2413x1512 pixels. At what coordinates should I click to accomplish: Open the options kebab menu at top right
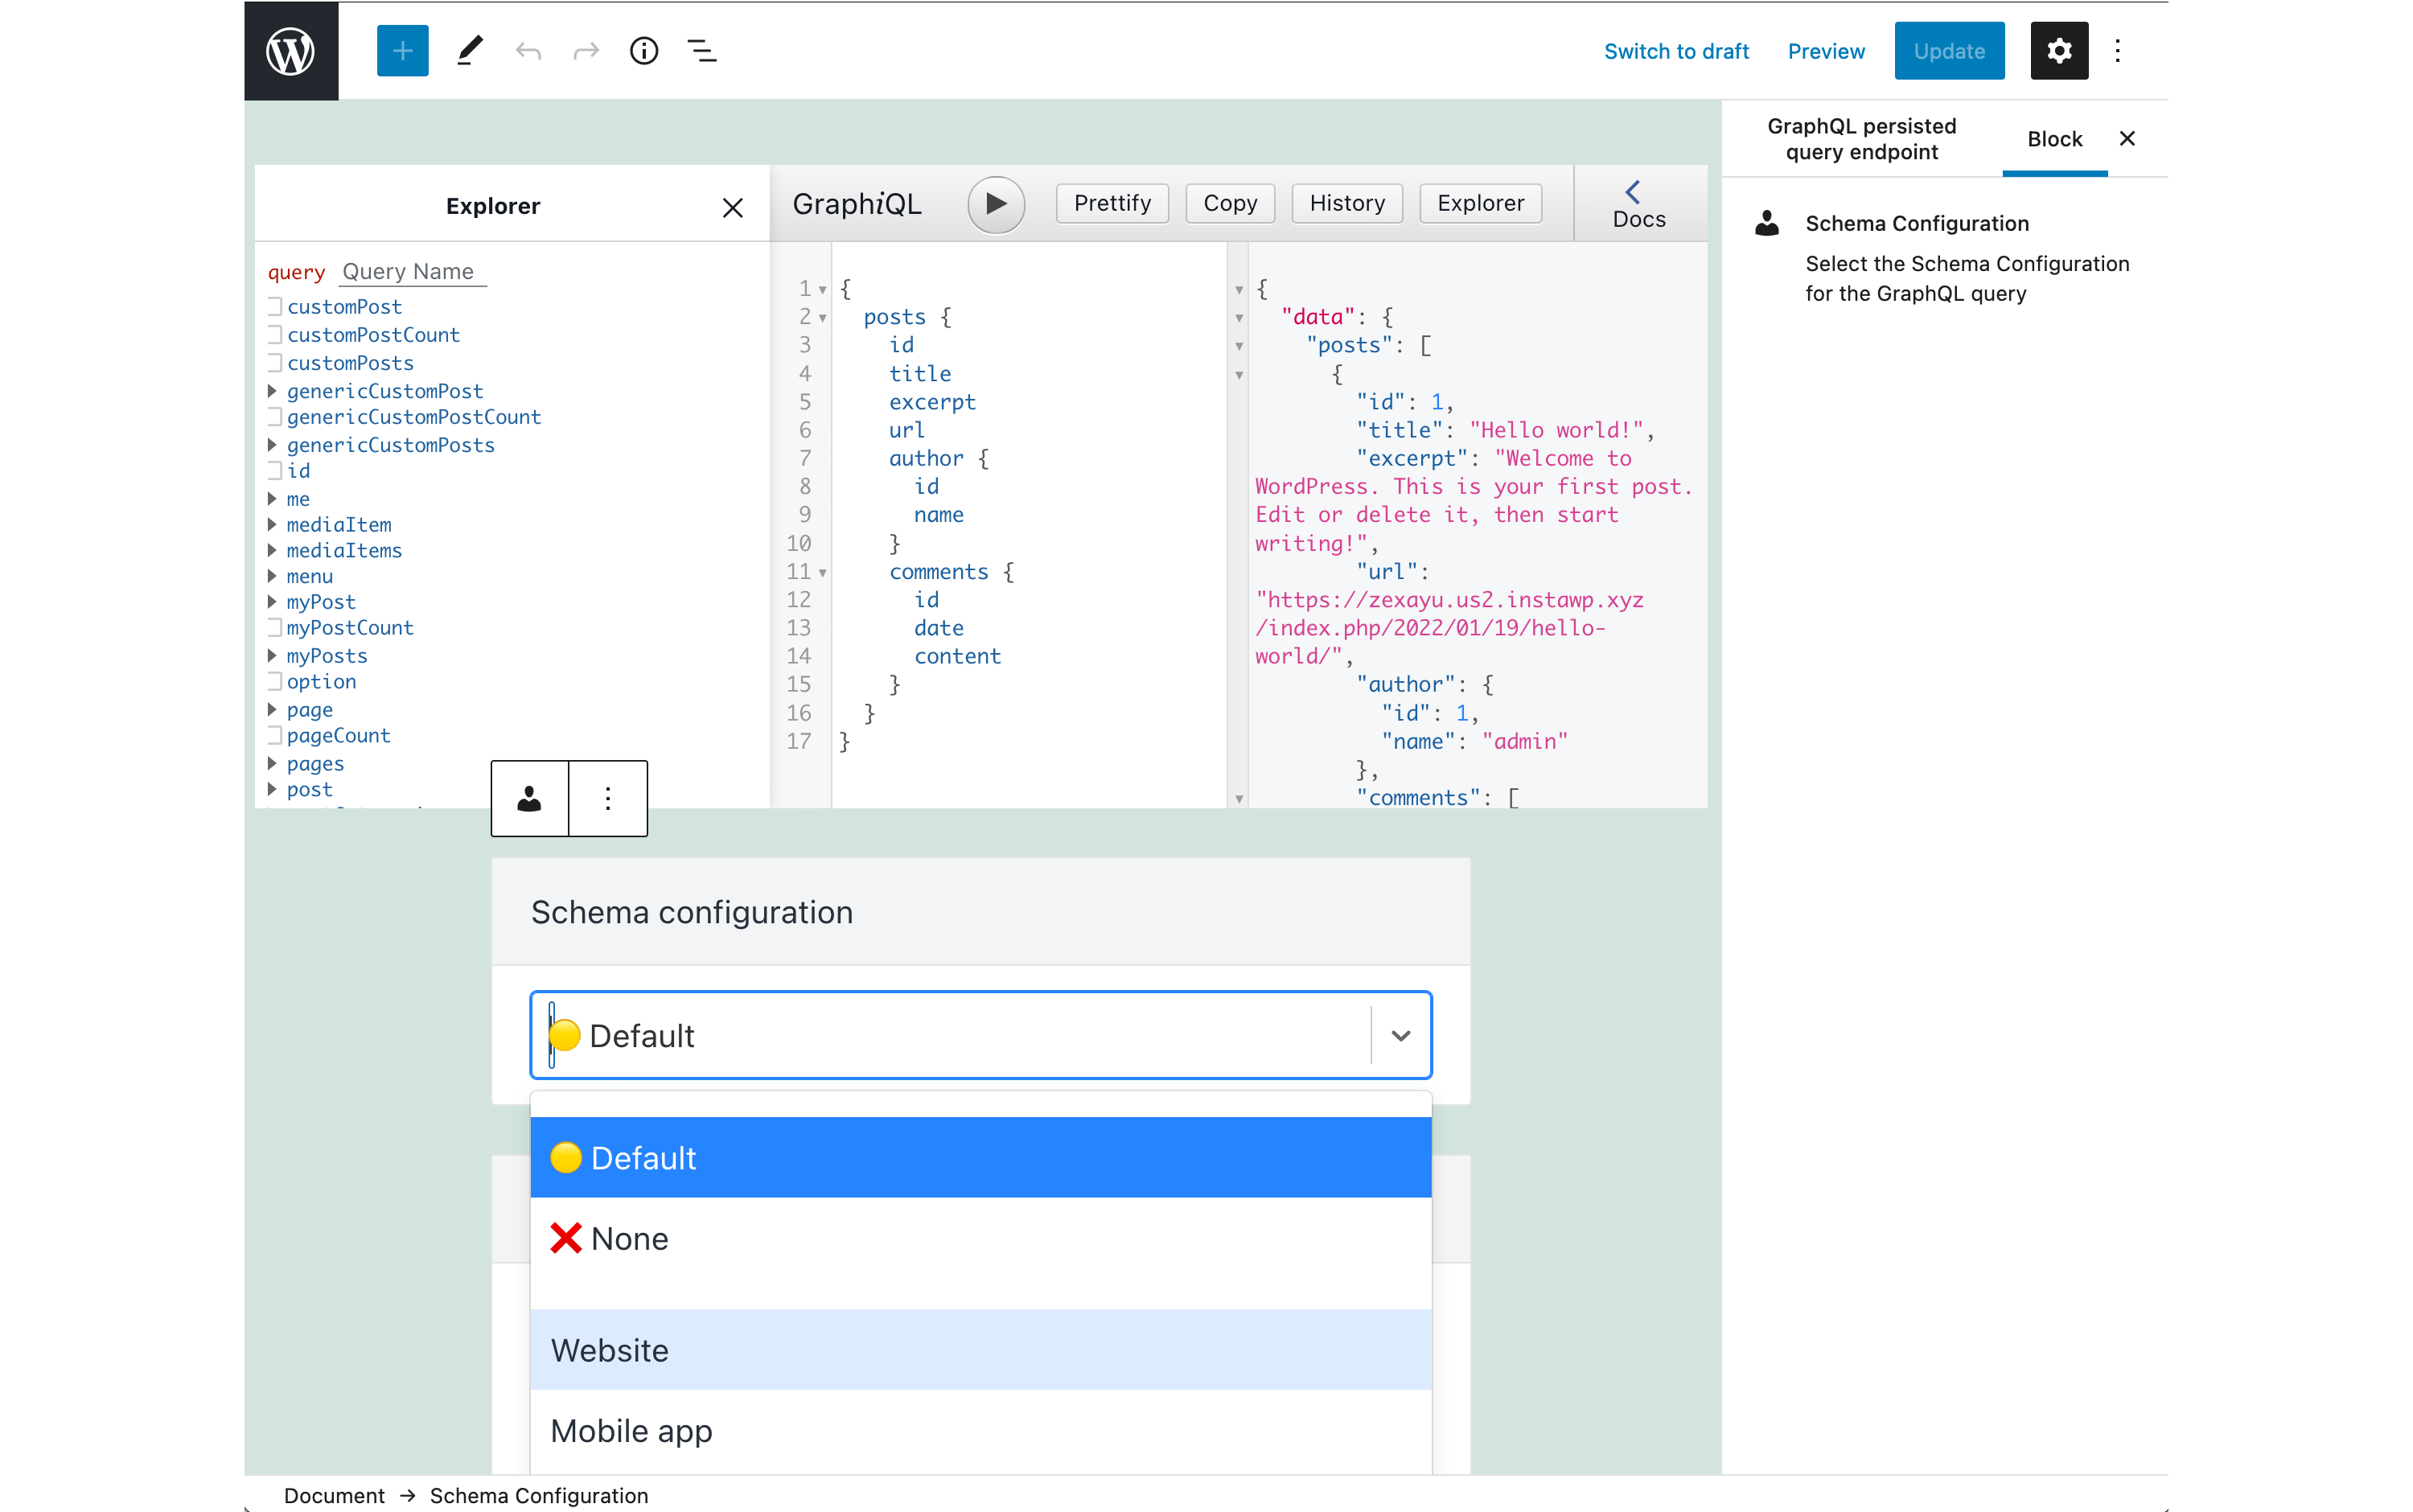pos(2117,51)
